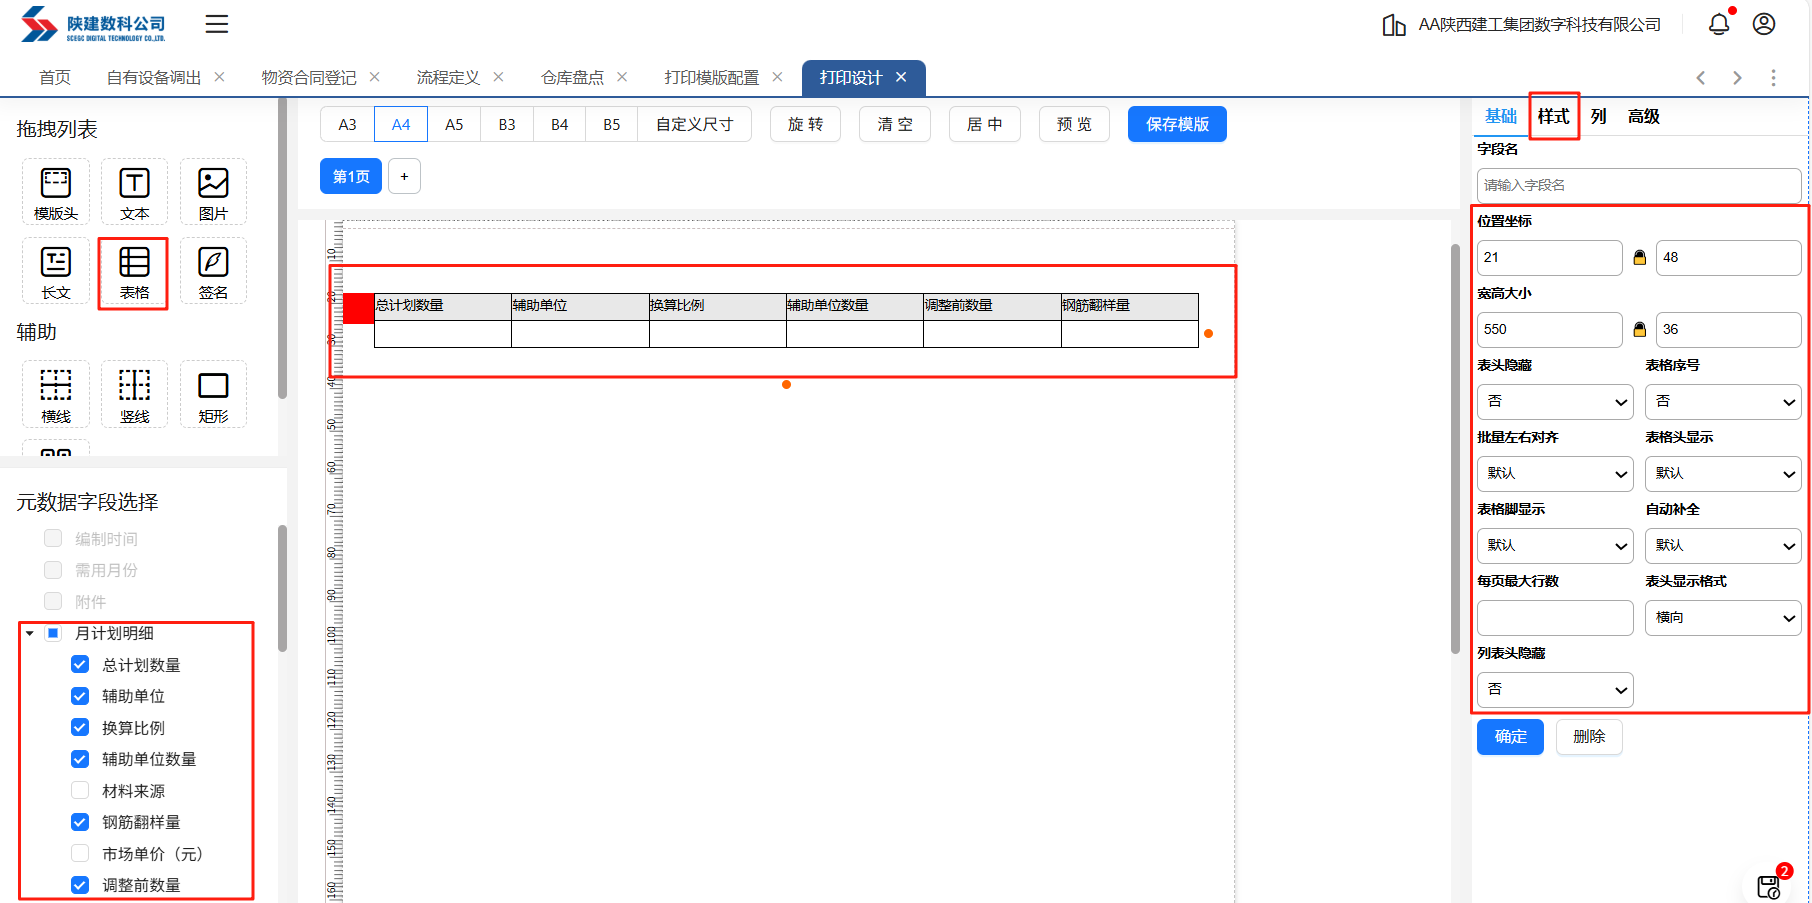Click the 字段名 input field
Image resolution: width=1812 pixels, height=903 pixels.
pos(1638,185)
